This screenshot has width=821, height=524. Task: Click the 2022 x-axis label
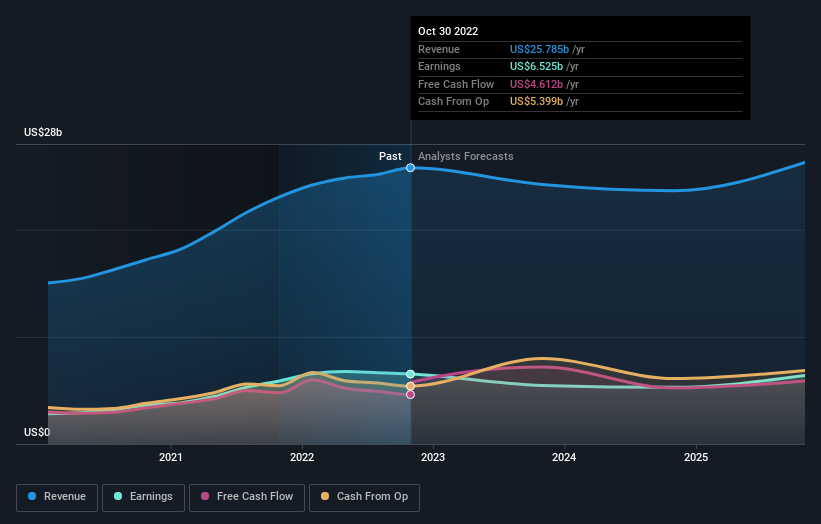click(x=302, y=457)
